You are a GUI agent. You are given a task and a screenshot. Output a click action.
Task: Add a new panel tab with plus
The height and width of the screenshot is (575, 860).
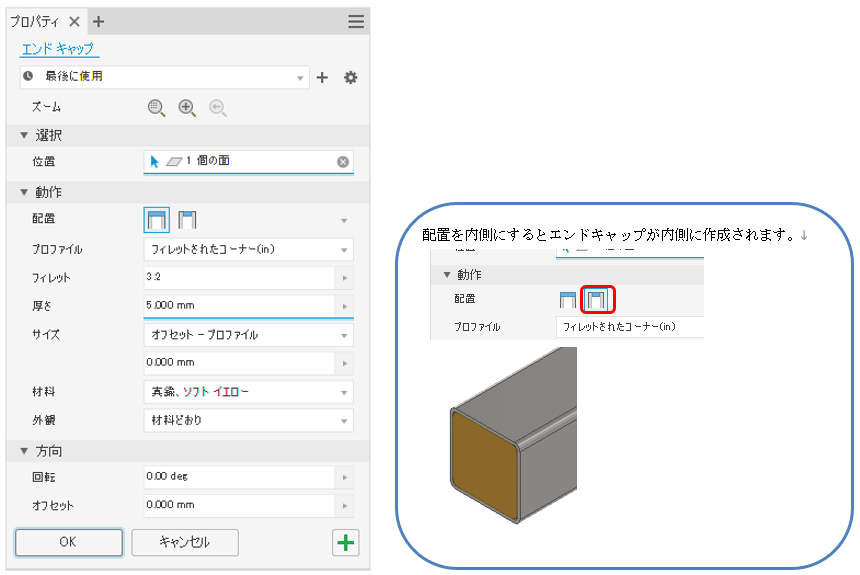point(99,21)
